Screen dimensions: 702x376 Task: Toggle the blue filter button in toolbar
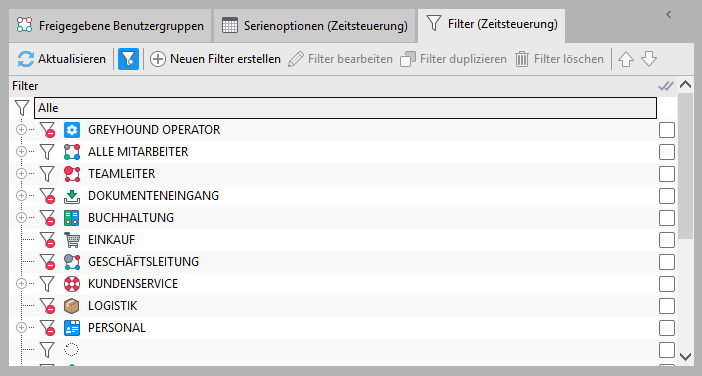(128, 59)
